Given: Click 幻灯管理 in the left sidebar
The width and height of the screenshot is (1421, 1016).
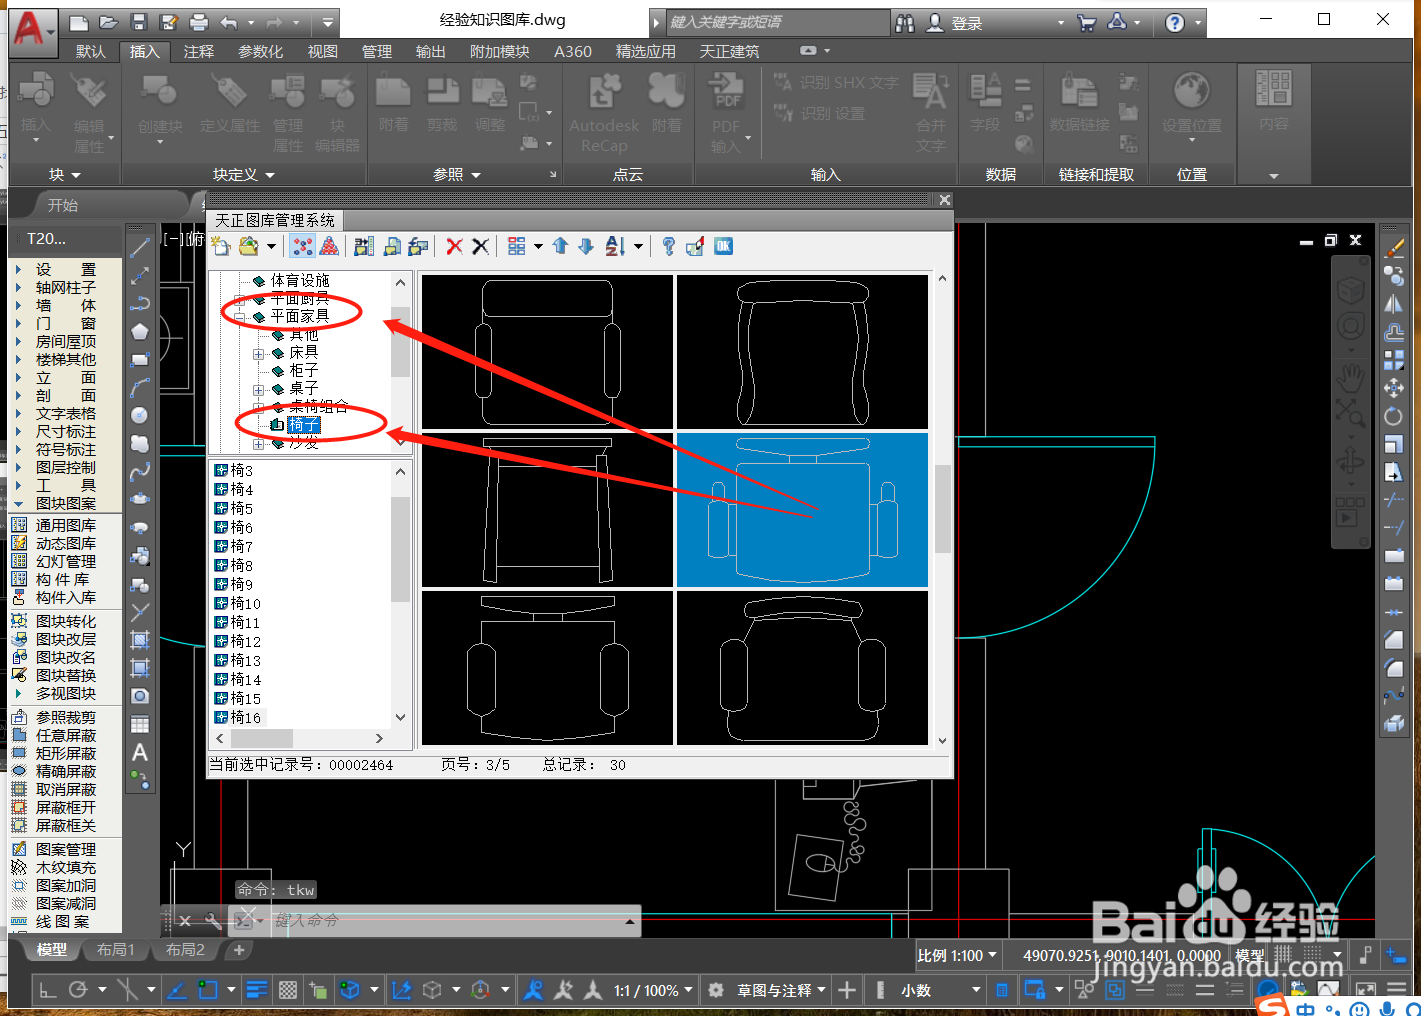Looking at the screenshot, I should pyautogui.click(x=66, y=562).
